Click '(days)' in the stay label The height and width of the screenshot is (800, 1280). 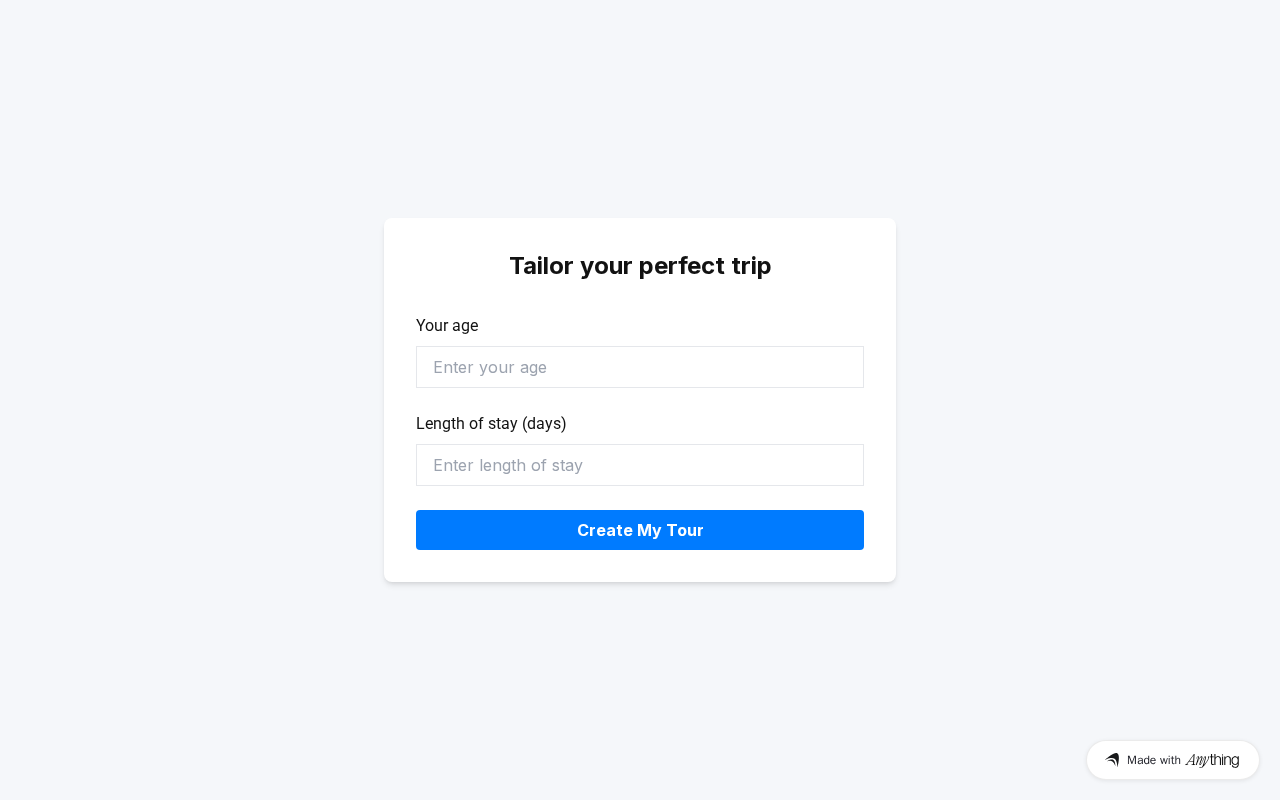point(544,424)
